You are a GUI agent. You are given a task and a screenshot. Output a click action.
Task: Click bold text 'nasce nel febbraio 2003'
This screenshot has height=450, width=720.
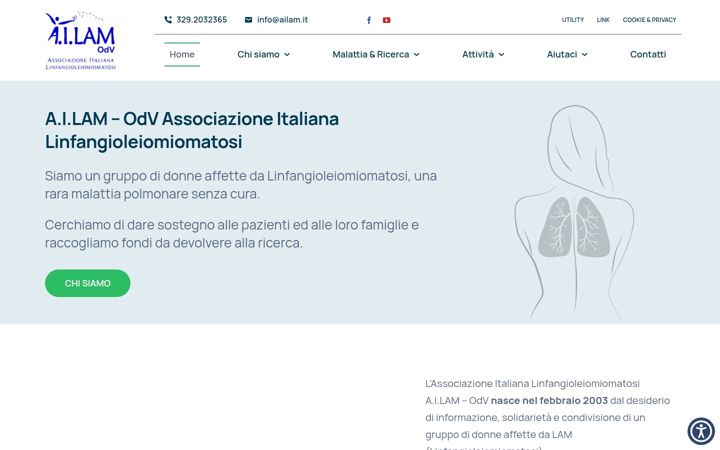coord(549,400)
